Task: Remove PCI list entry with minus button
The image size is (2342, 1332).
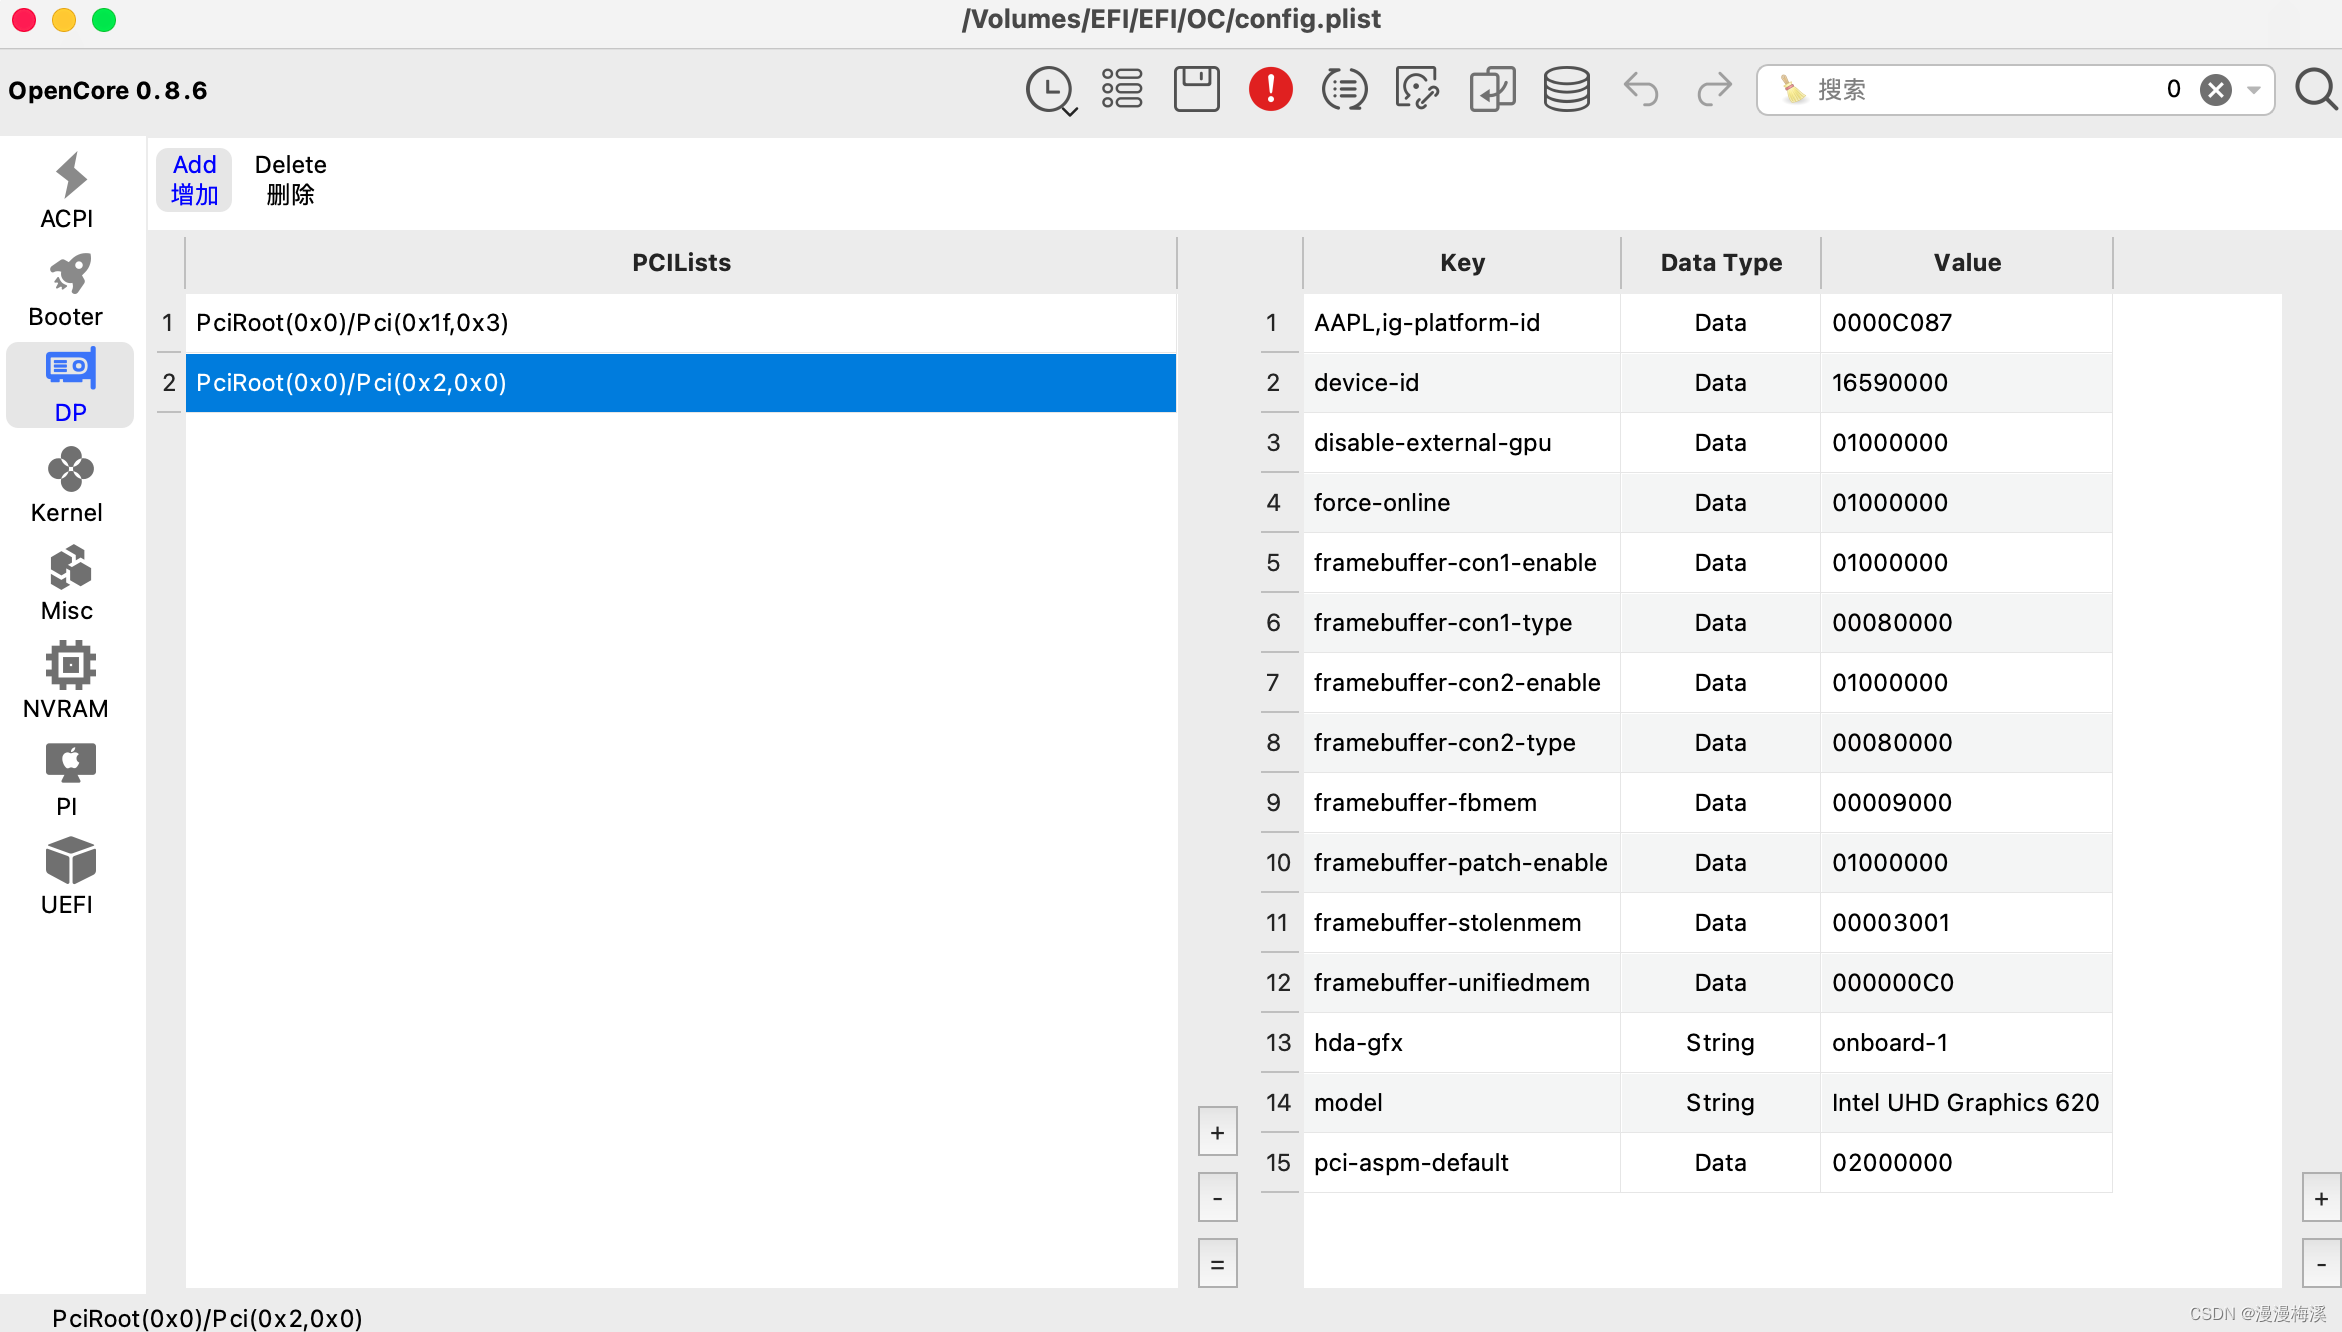Action: click(x=1217, y=1198)
